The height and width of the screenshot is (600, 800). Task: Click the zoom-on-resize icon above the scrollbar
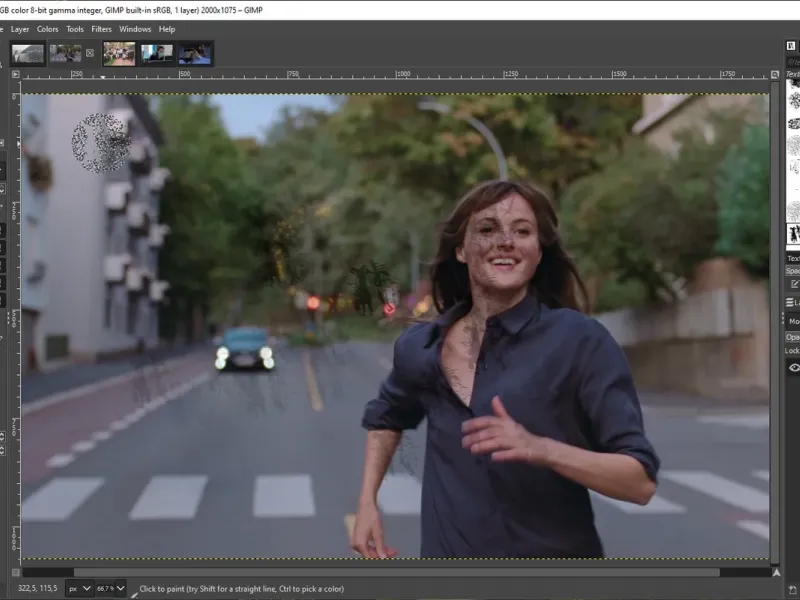(776, 74)
